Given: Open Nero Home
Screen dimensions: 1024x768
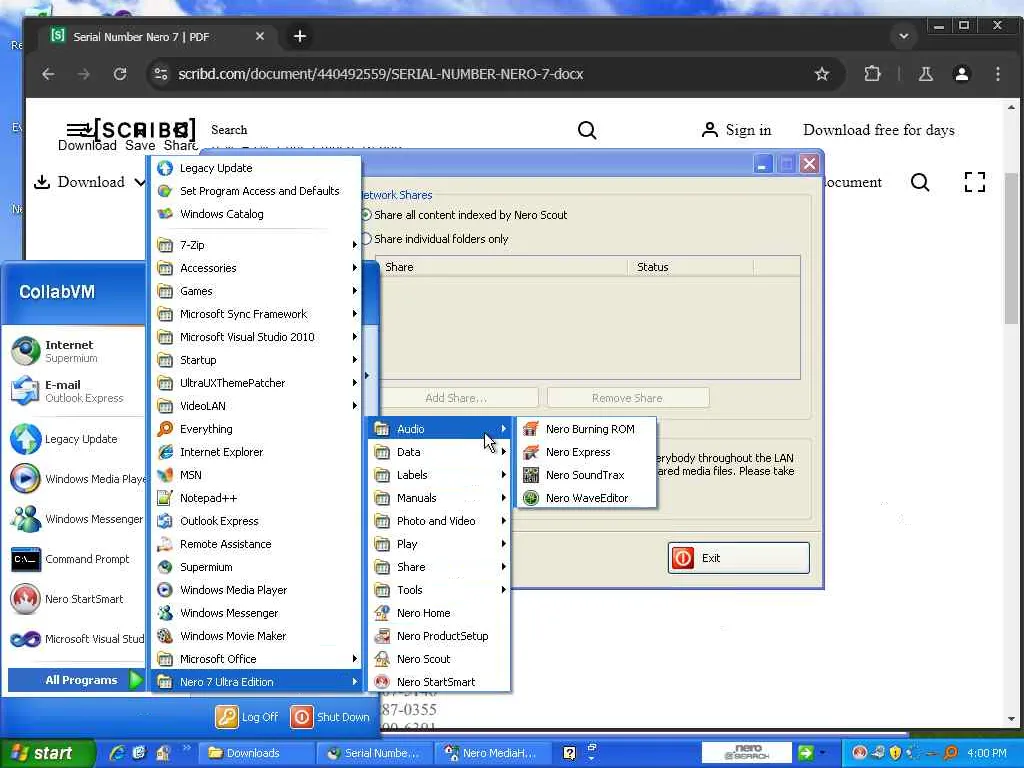Looking at the screenshot, I should [438, 613].
